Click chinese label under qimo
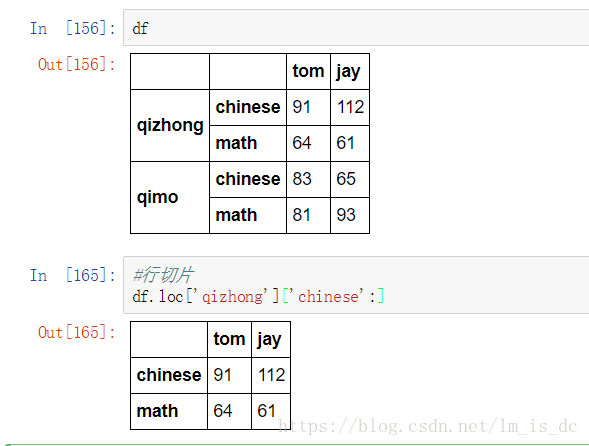 pos(248,179)
